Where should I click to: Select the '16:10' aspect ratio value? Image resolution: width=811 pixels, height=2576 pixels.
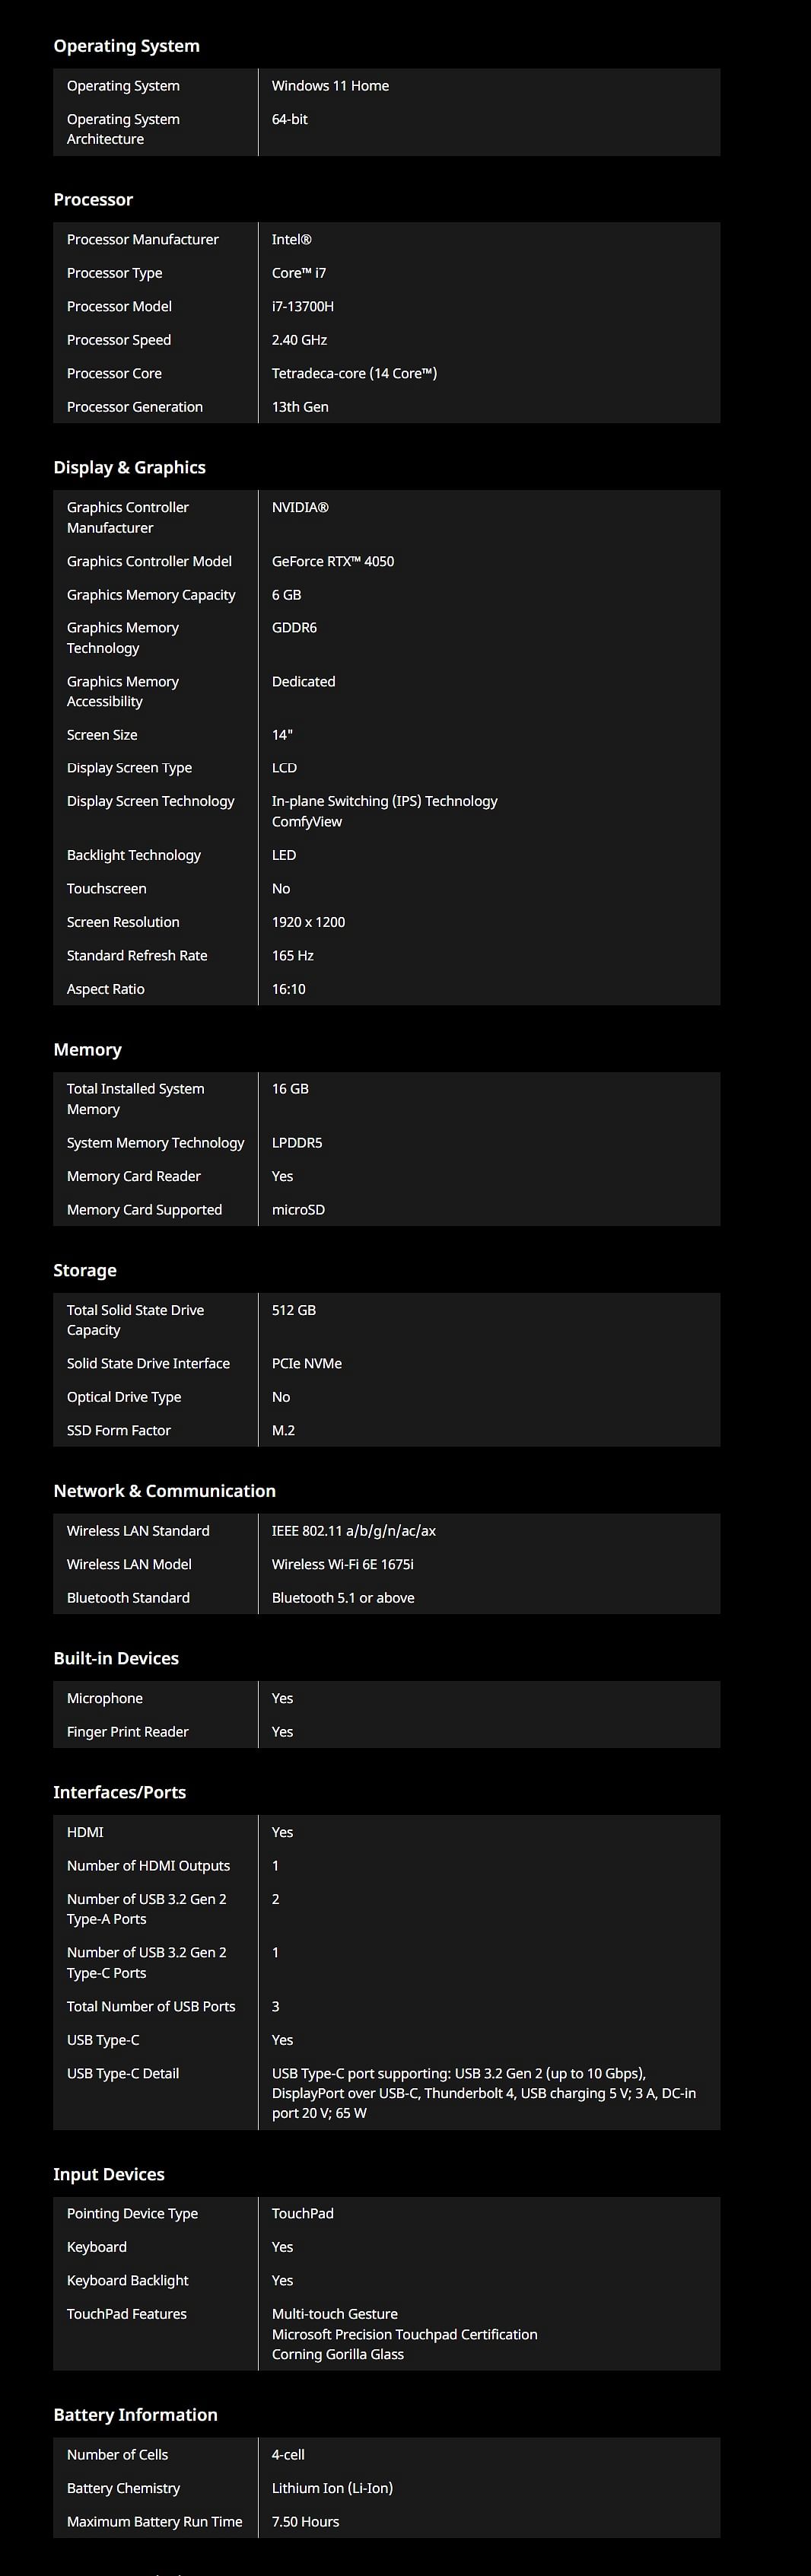(289, 989)
